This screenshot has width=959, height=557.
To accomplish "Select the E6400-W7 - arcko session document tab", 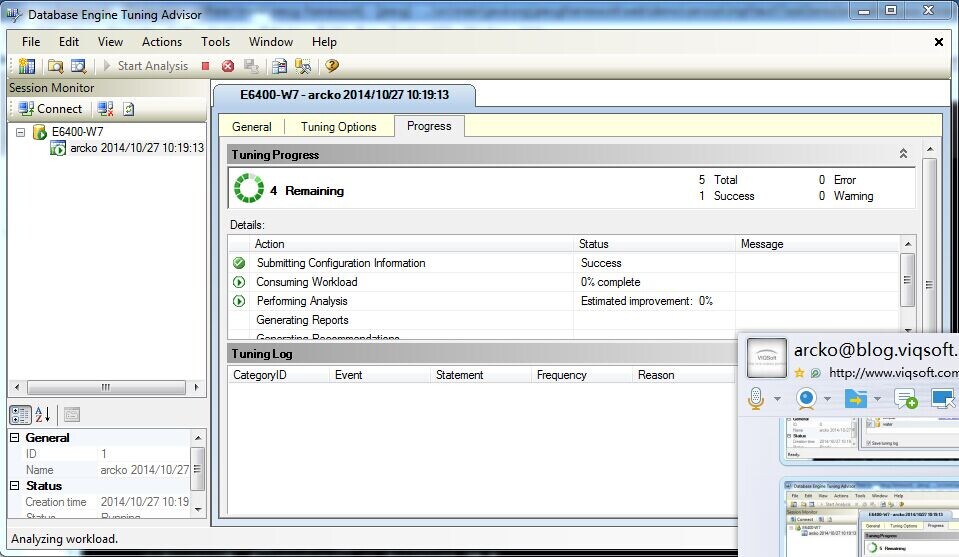I will click(344, 95).
